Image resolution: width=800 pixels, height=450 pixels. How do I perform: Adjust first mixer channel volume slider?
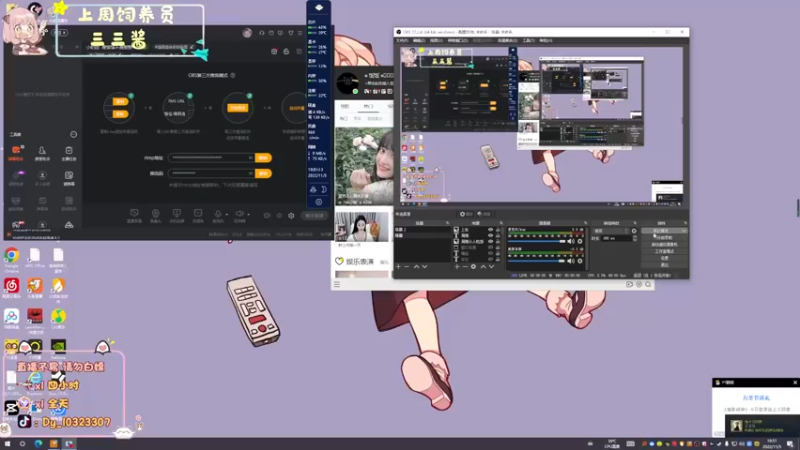[x=537, y=241]
